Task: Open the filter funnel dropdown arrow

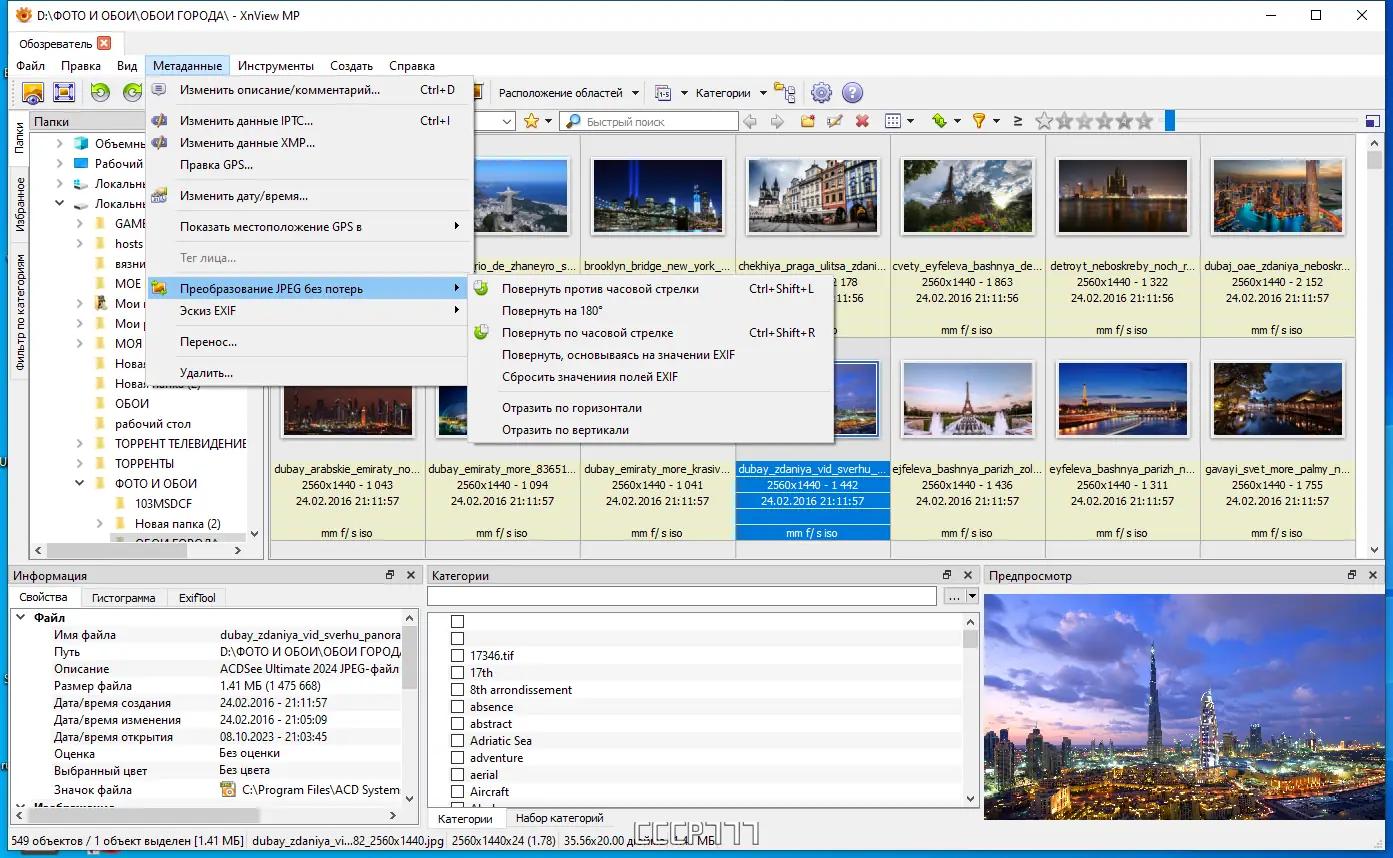Action: click(996, 121)
